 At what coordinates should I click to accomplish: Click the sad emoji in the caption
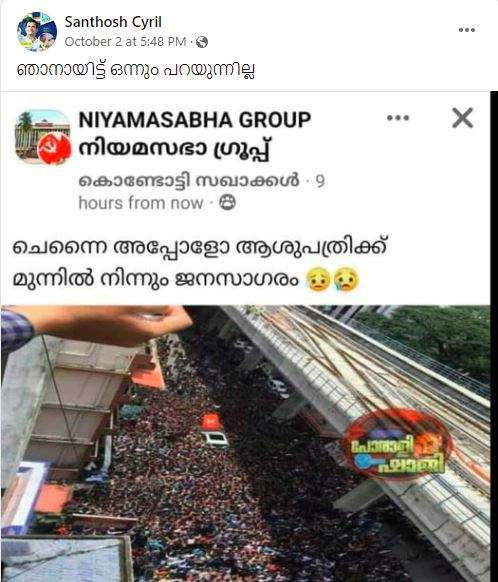318,279
